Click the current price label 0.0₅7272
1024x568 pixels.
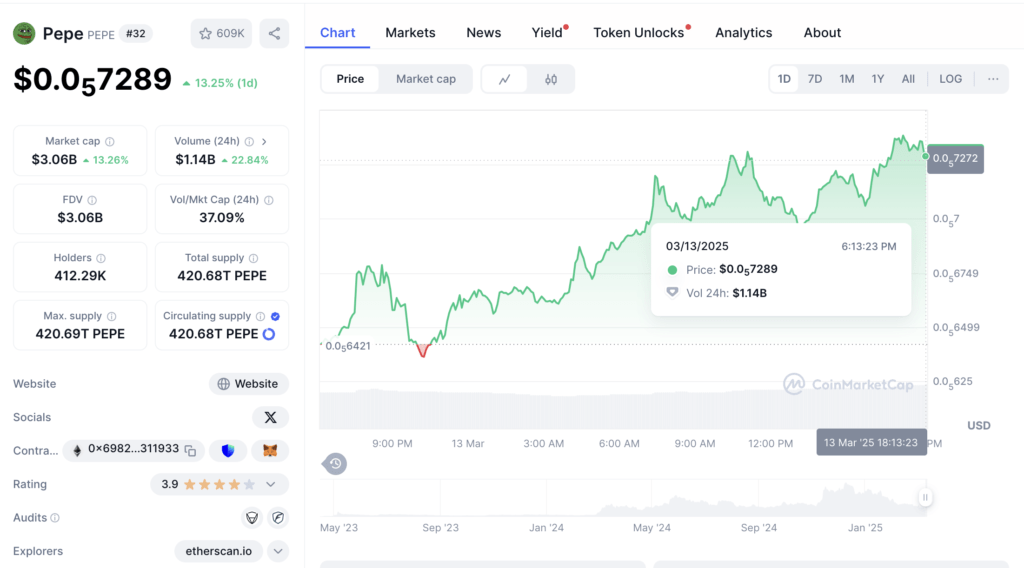[x=955, y=159]
